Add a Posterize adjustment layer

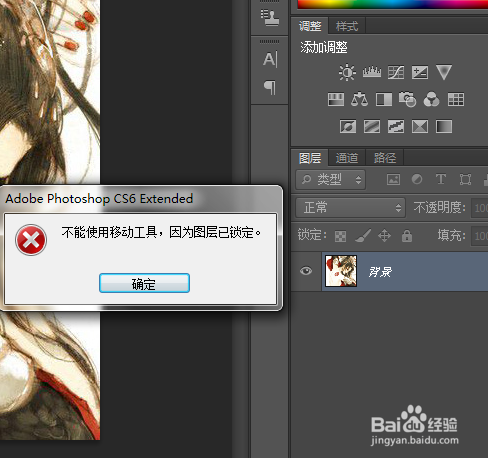(372, 127)
